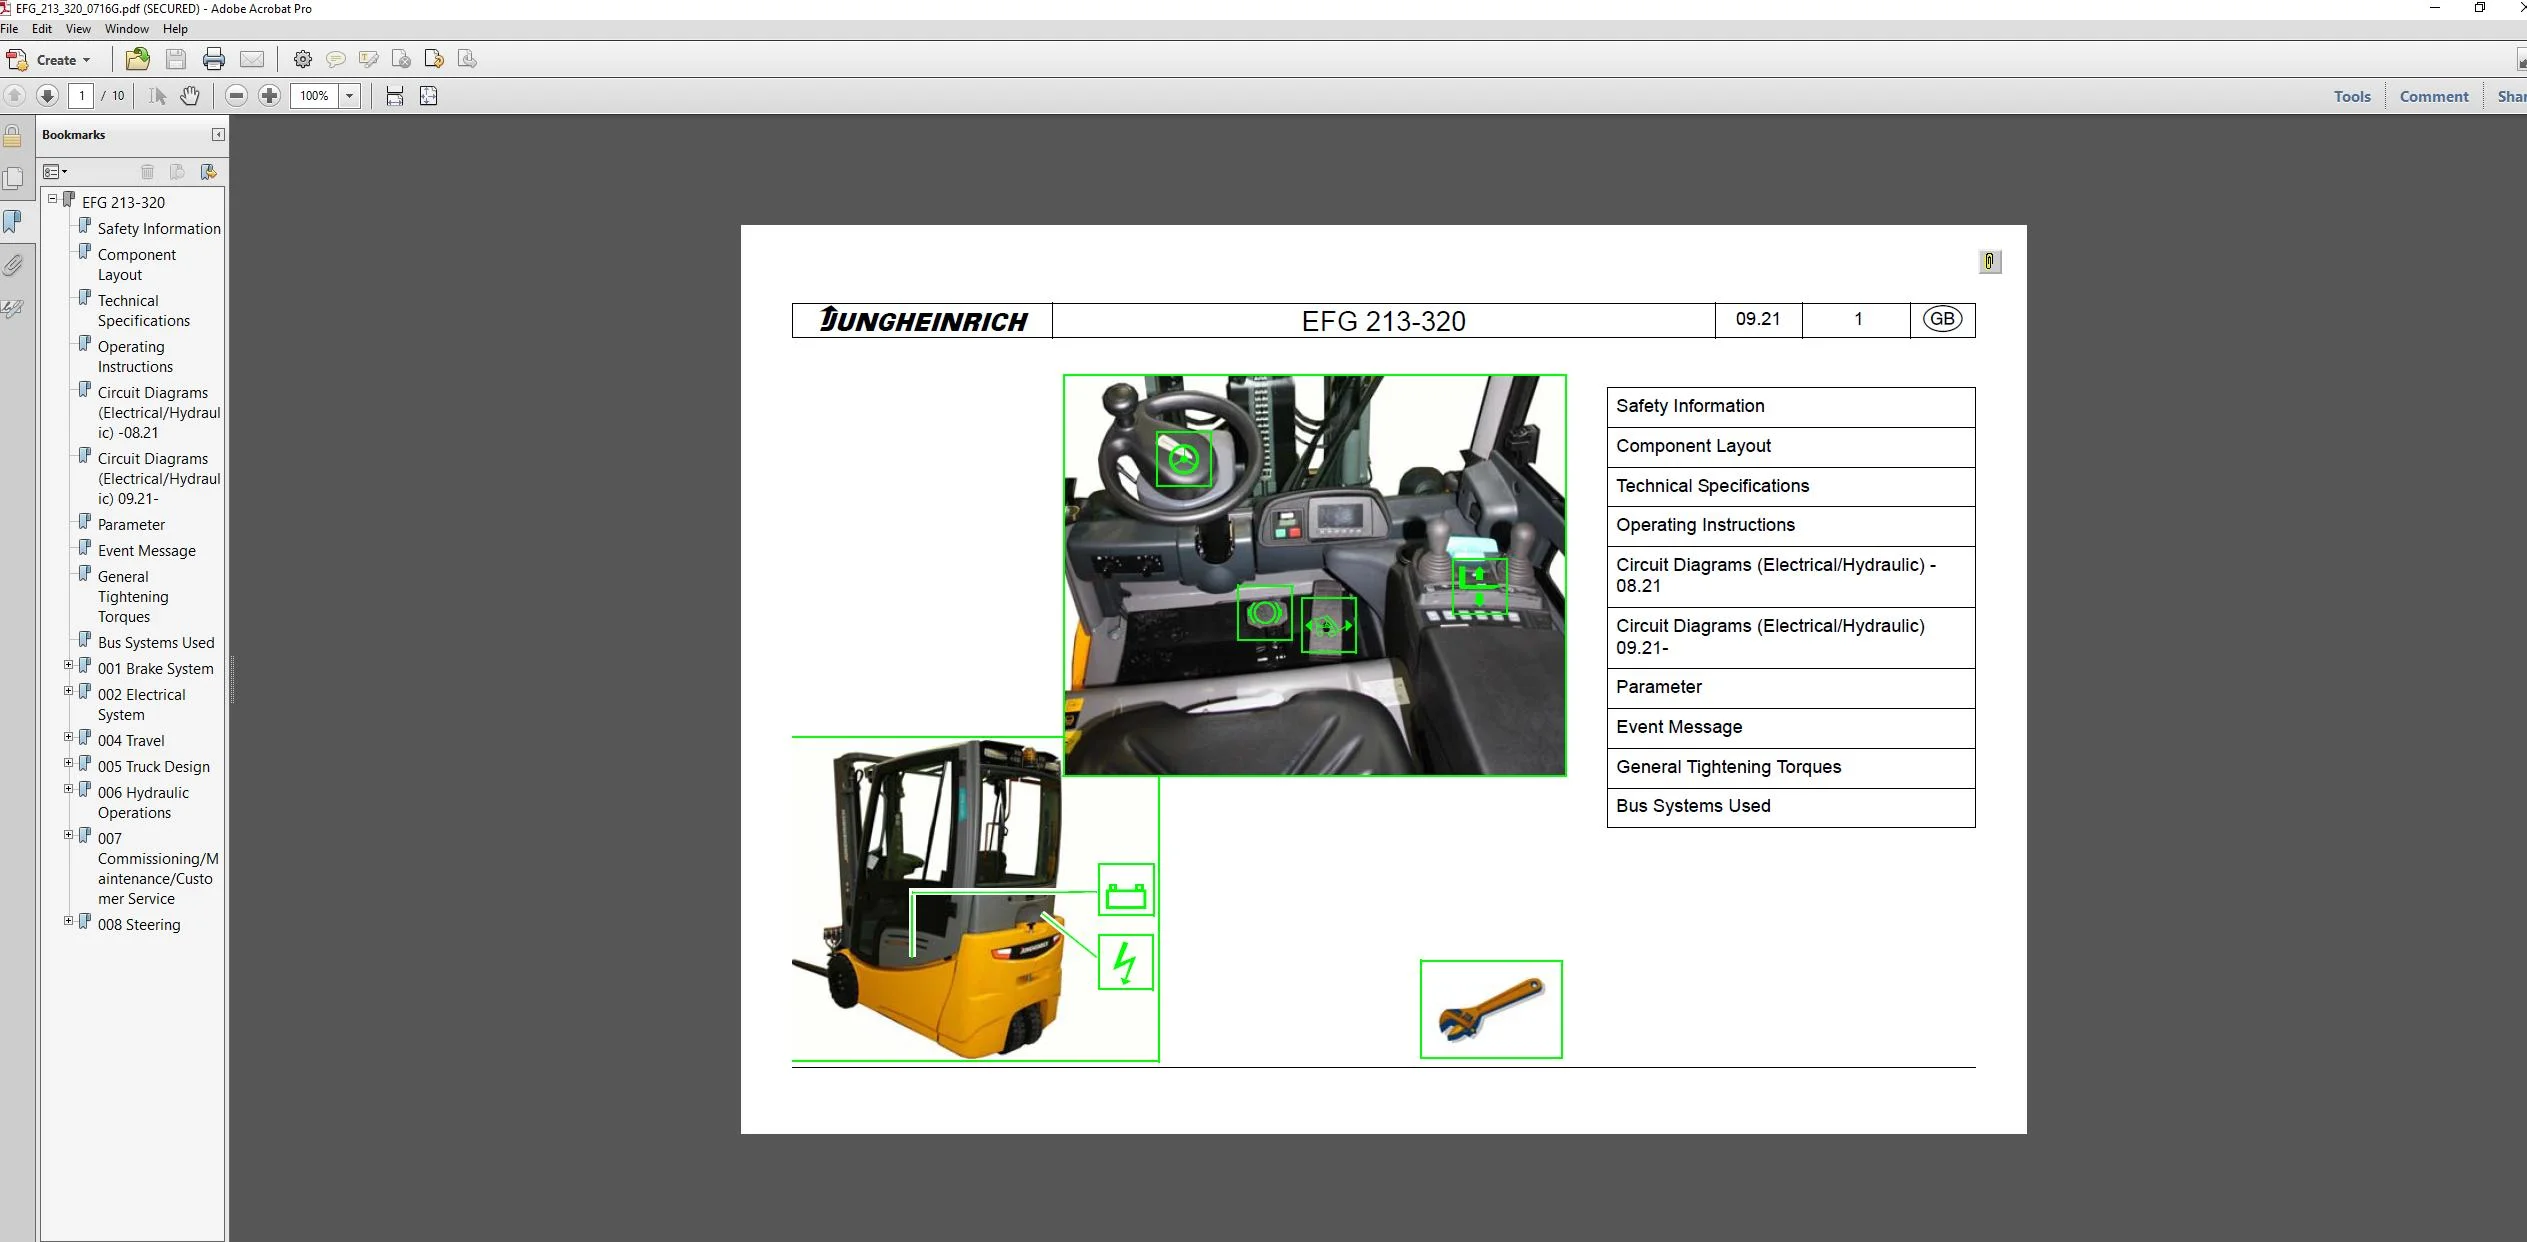
Task: Open a file with the folder icon
Action: point(138,59)
